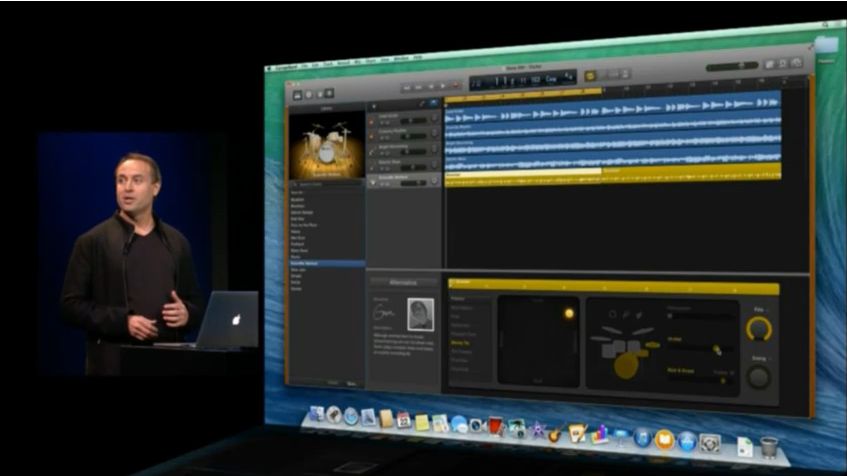Adjust the Kick & Snare variation slider
This screenshot has height=476, width=847.
(x=700, y=380)
